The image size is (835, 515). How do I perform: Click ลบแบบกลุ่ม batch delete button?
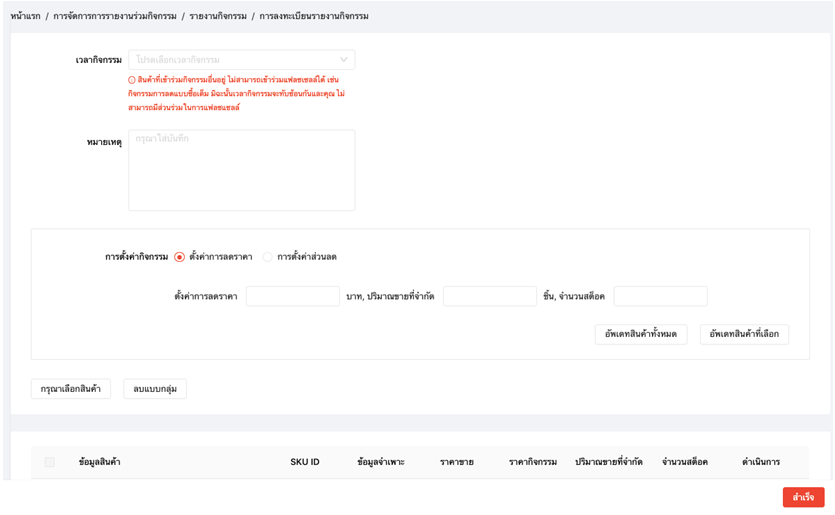[x=155, y=389]
